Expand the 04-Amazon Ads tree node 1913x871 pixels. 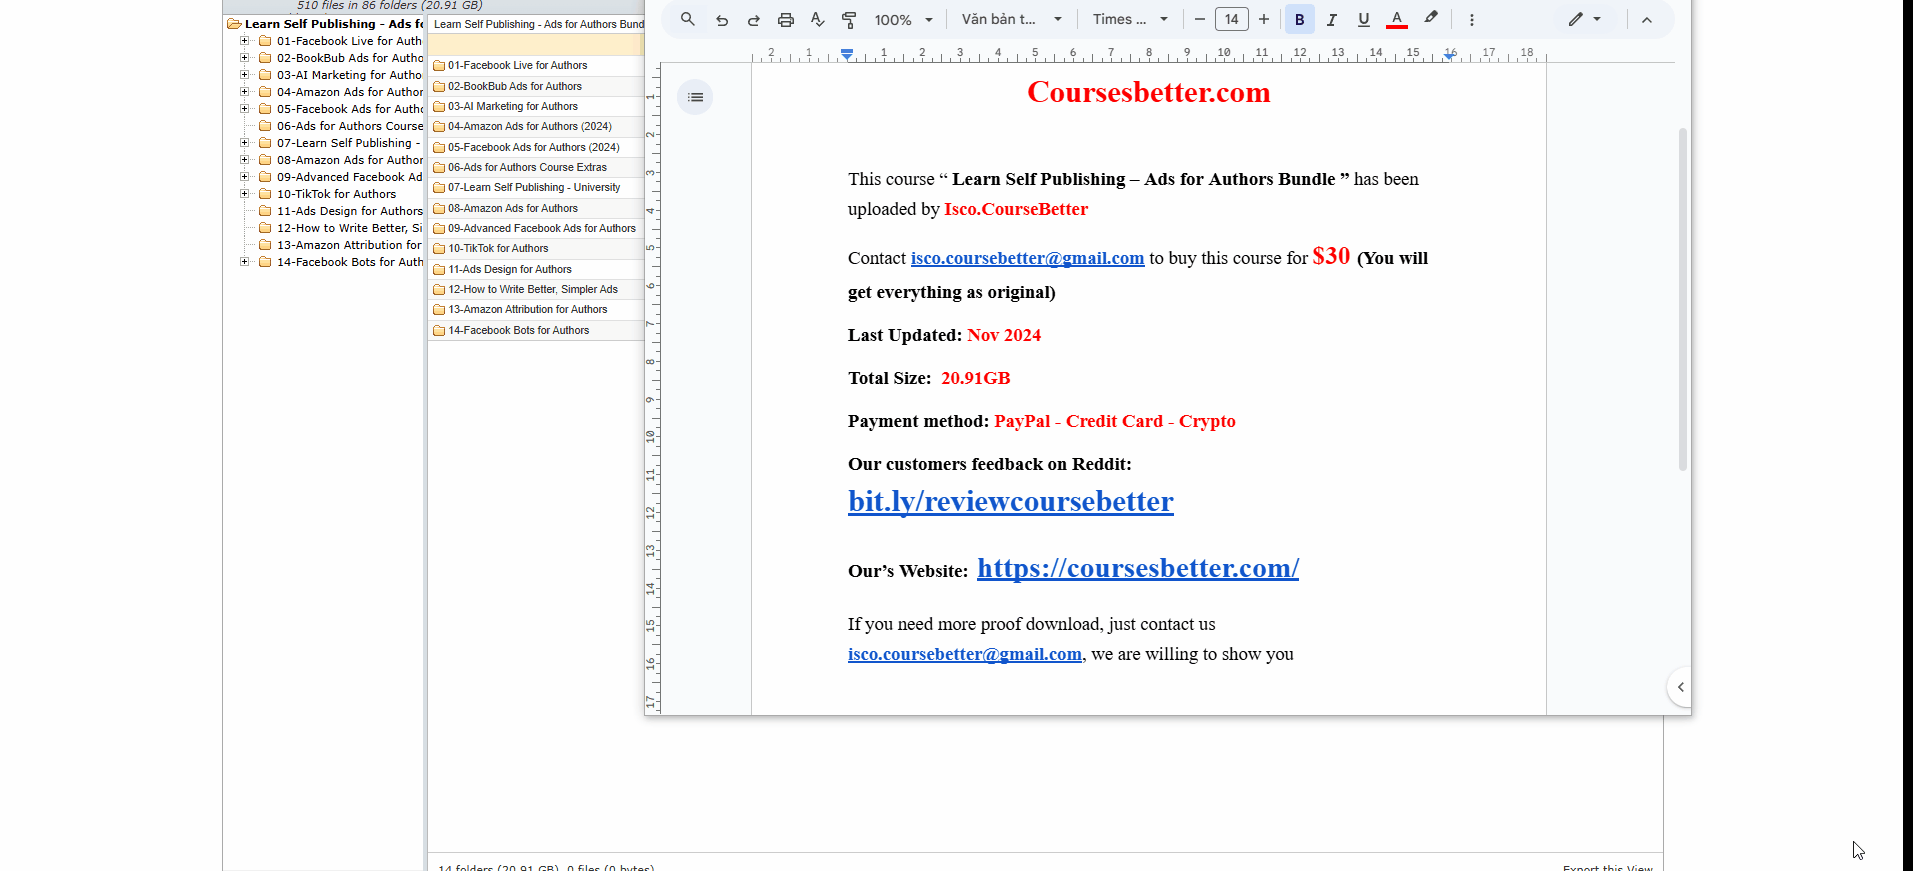[244, 92]
